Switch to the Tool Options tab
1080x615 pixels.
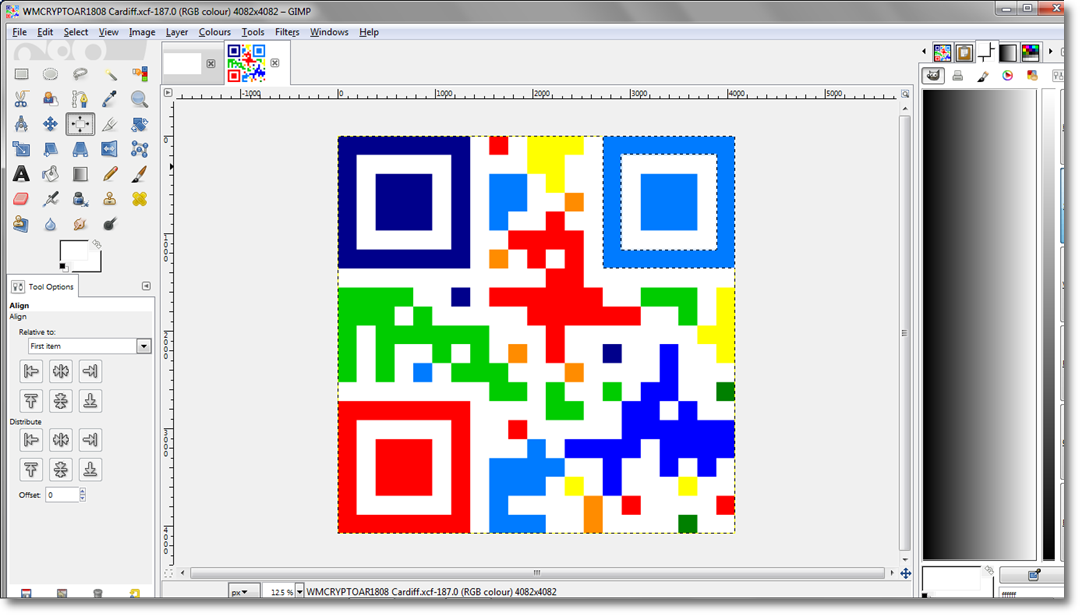click(43, 286)
